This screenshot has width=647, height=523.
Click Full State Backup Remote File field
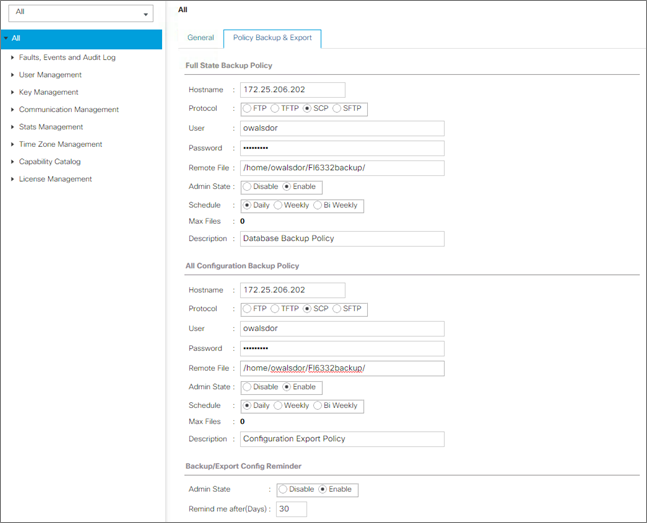(x=342, y=168)
